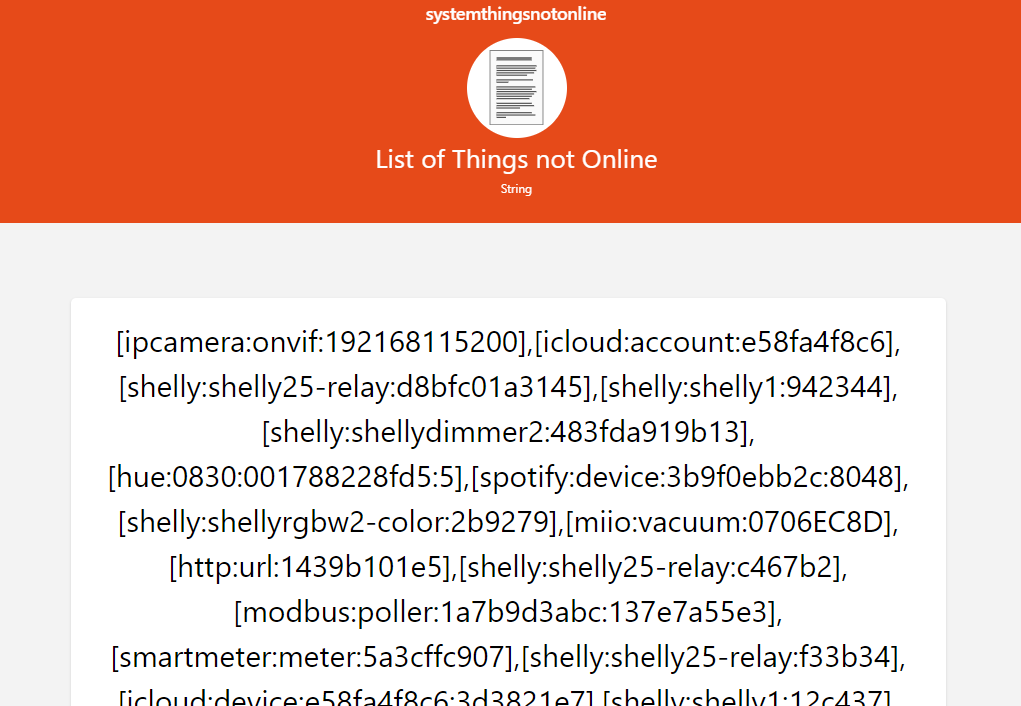Image resolution: width=1021 pixels, height=706 pixels.
Task: Open the spotify:device:3b9f0ebb2c:8048 entry
Action: coord(684,479)
